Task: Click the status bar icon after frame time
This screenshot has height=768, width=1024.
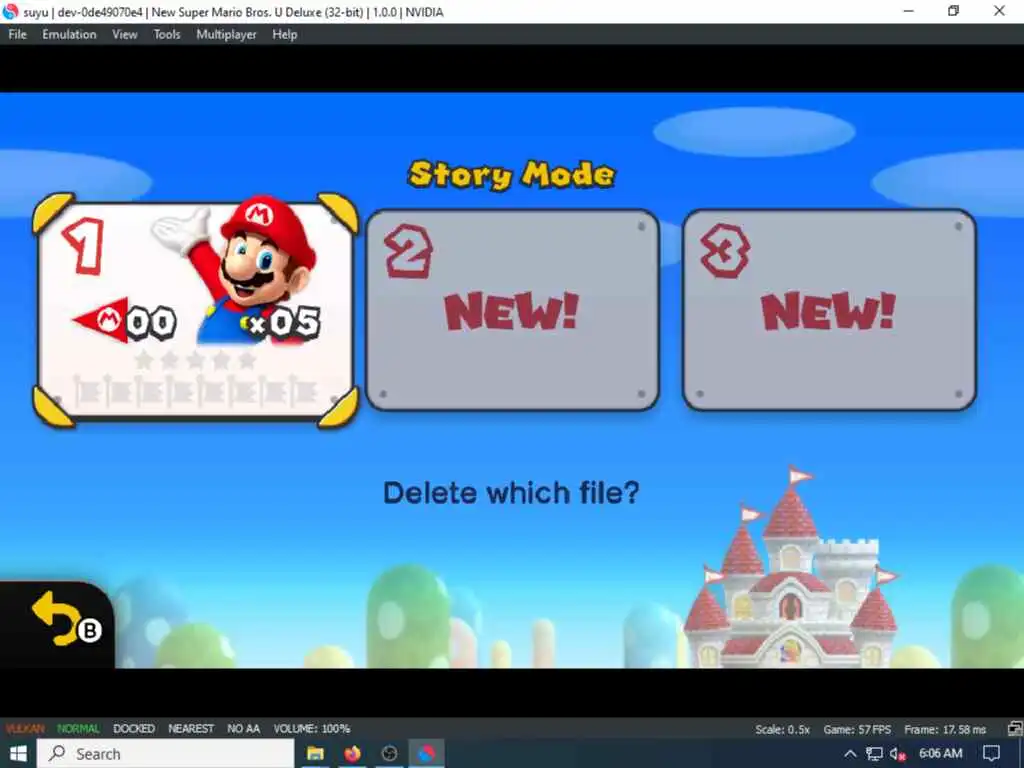Action: [1015, 729]
